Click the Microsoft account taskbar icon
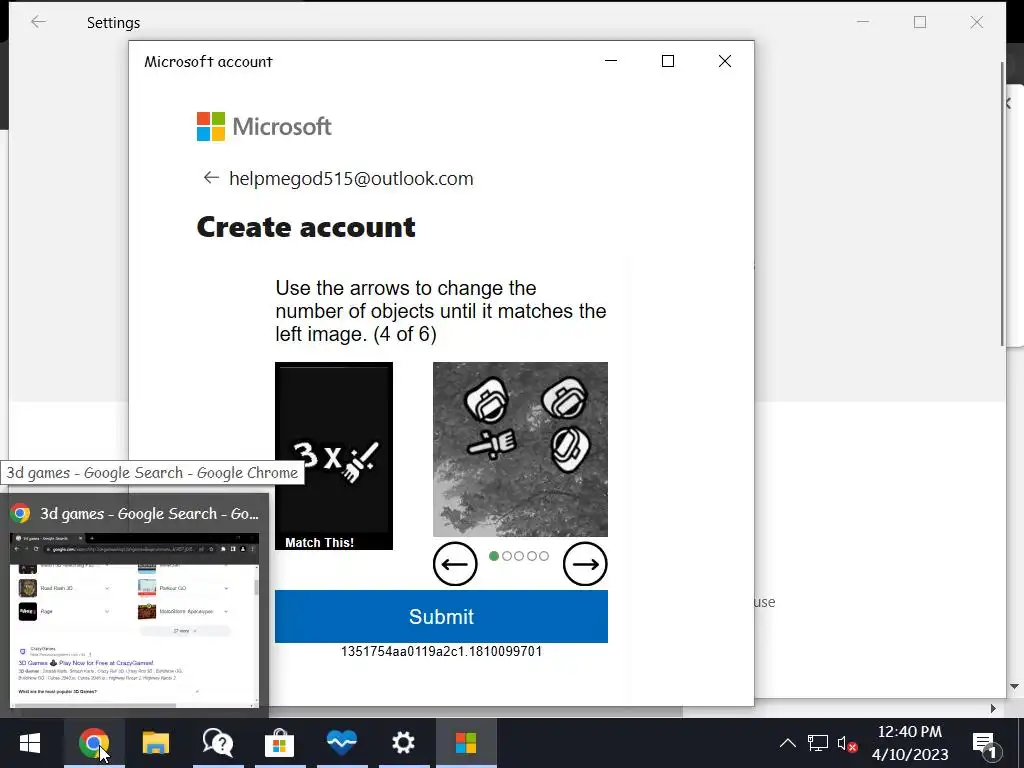Viewport: 1024px width, 768px height. (466, 743)
